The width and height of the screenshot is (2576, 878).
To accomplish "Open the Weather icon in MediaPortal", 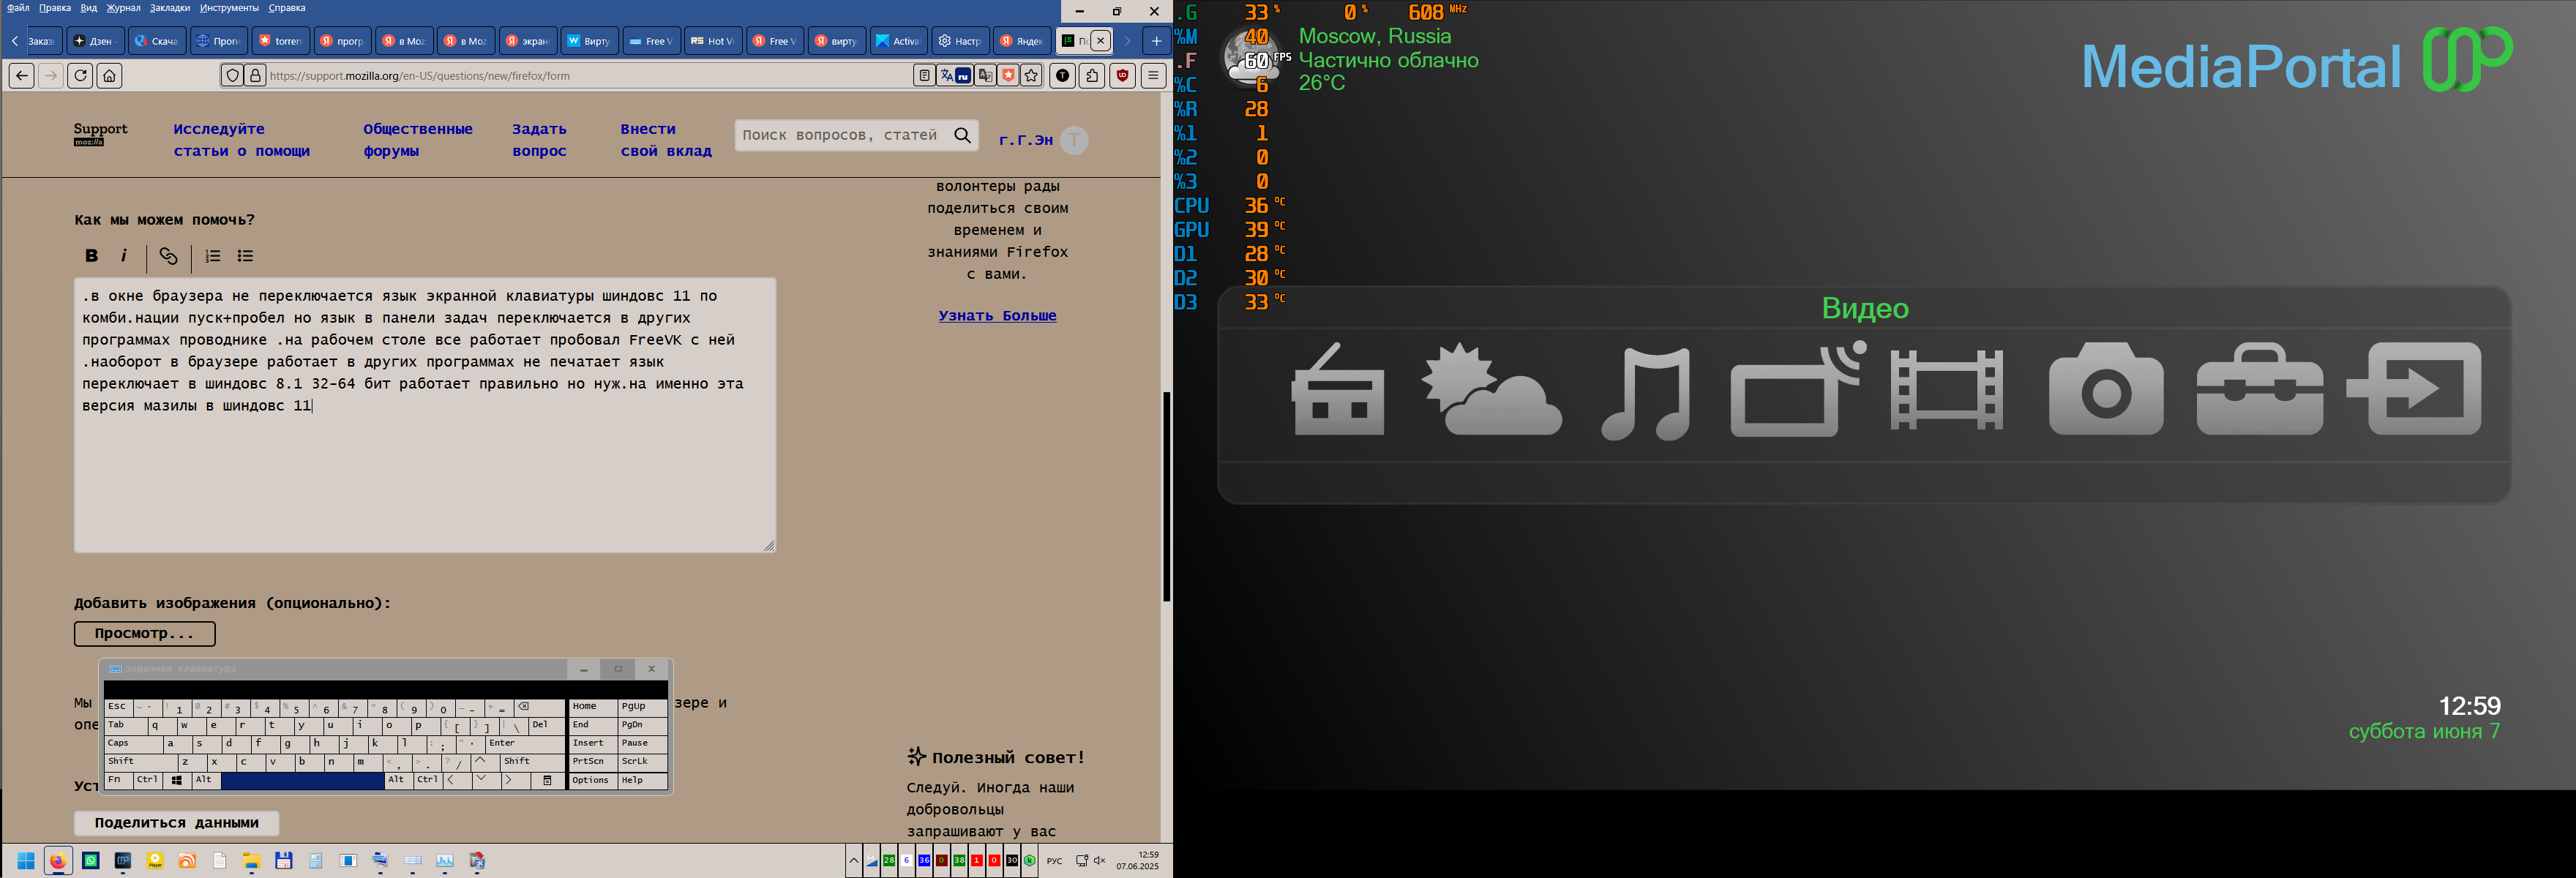I will pyautogui.click(x=1491, y=389).
